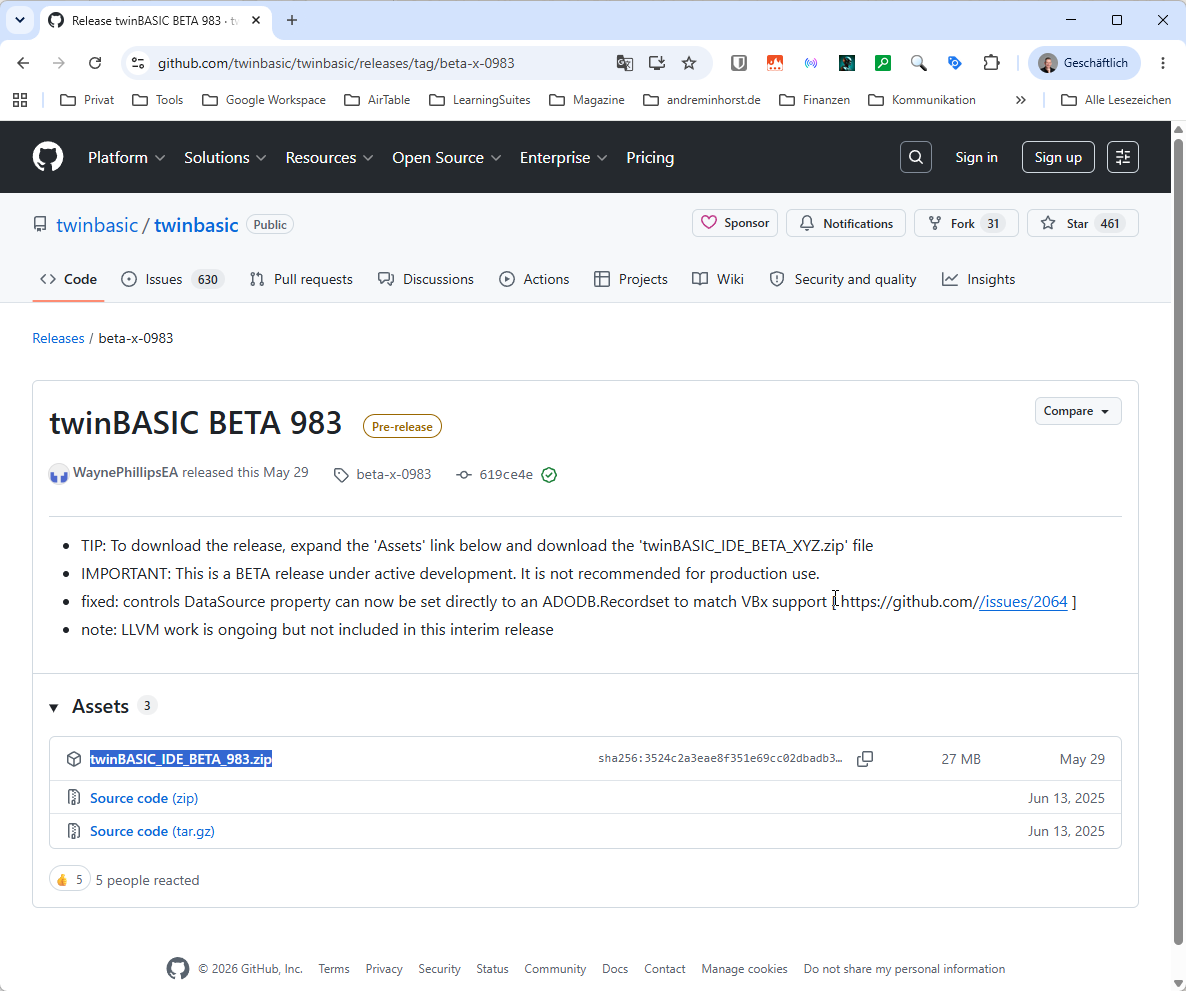This screenshot has height=991, width=1186.
Task: Open a new browser tab
Action: [292, 20]
